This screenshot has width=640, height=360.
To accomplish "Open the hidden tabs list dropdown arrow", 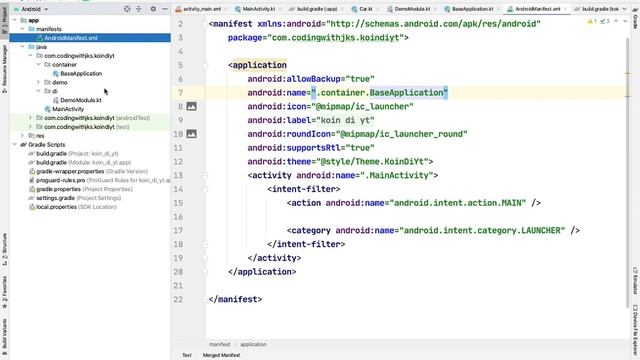I will tap(624, 9).
